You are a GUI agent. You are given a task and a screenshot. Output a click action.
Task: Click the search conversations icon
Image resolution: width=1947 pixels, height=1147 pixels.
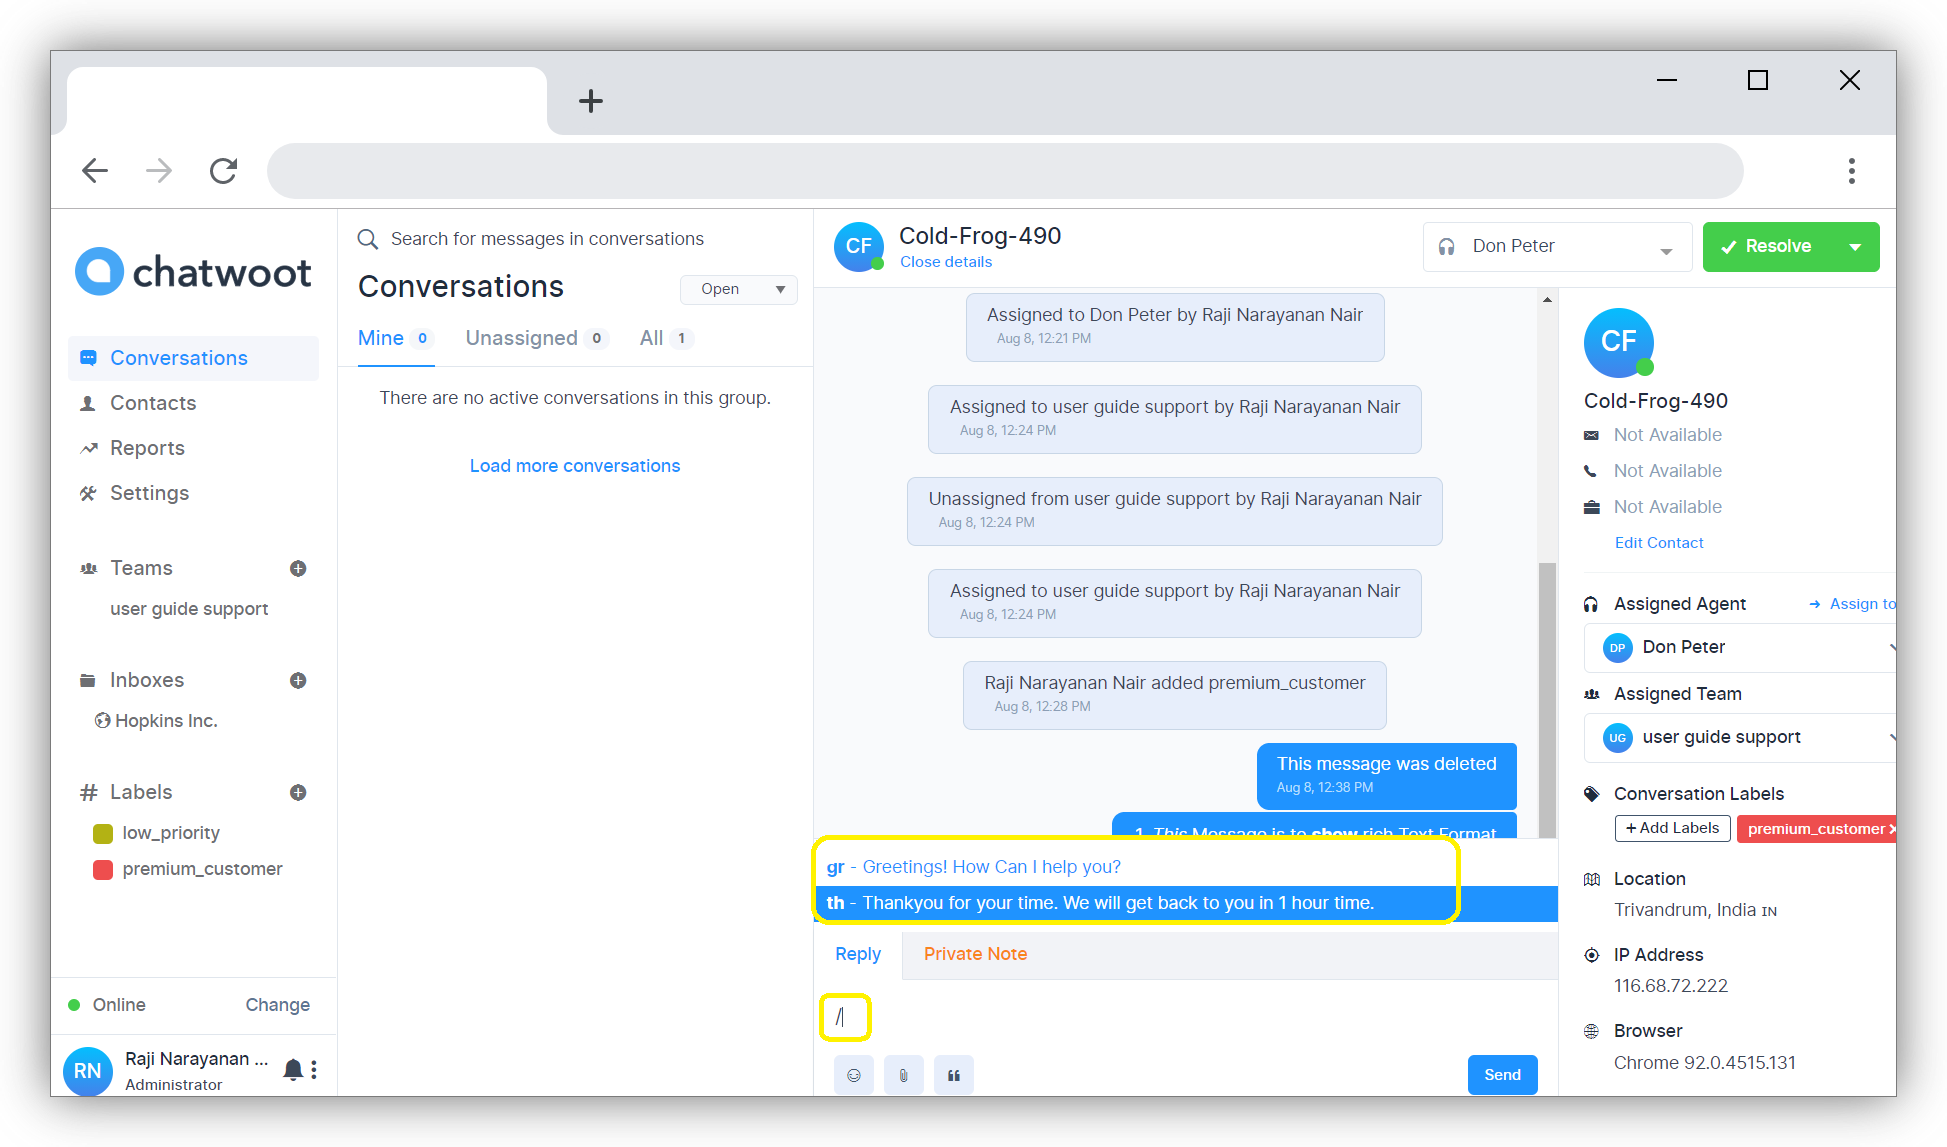pyautogui.click(x=367, y=239)
